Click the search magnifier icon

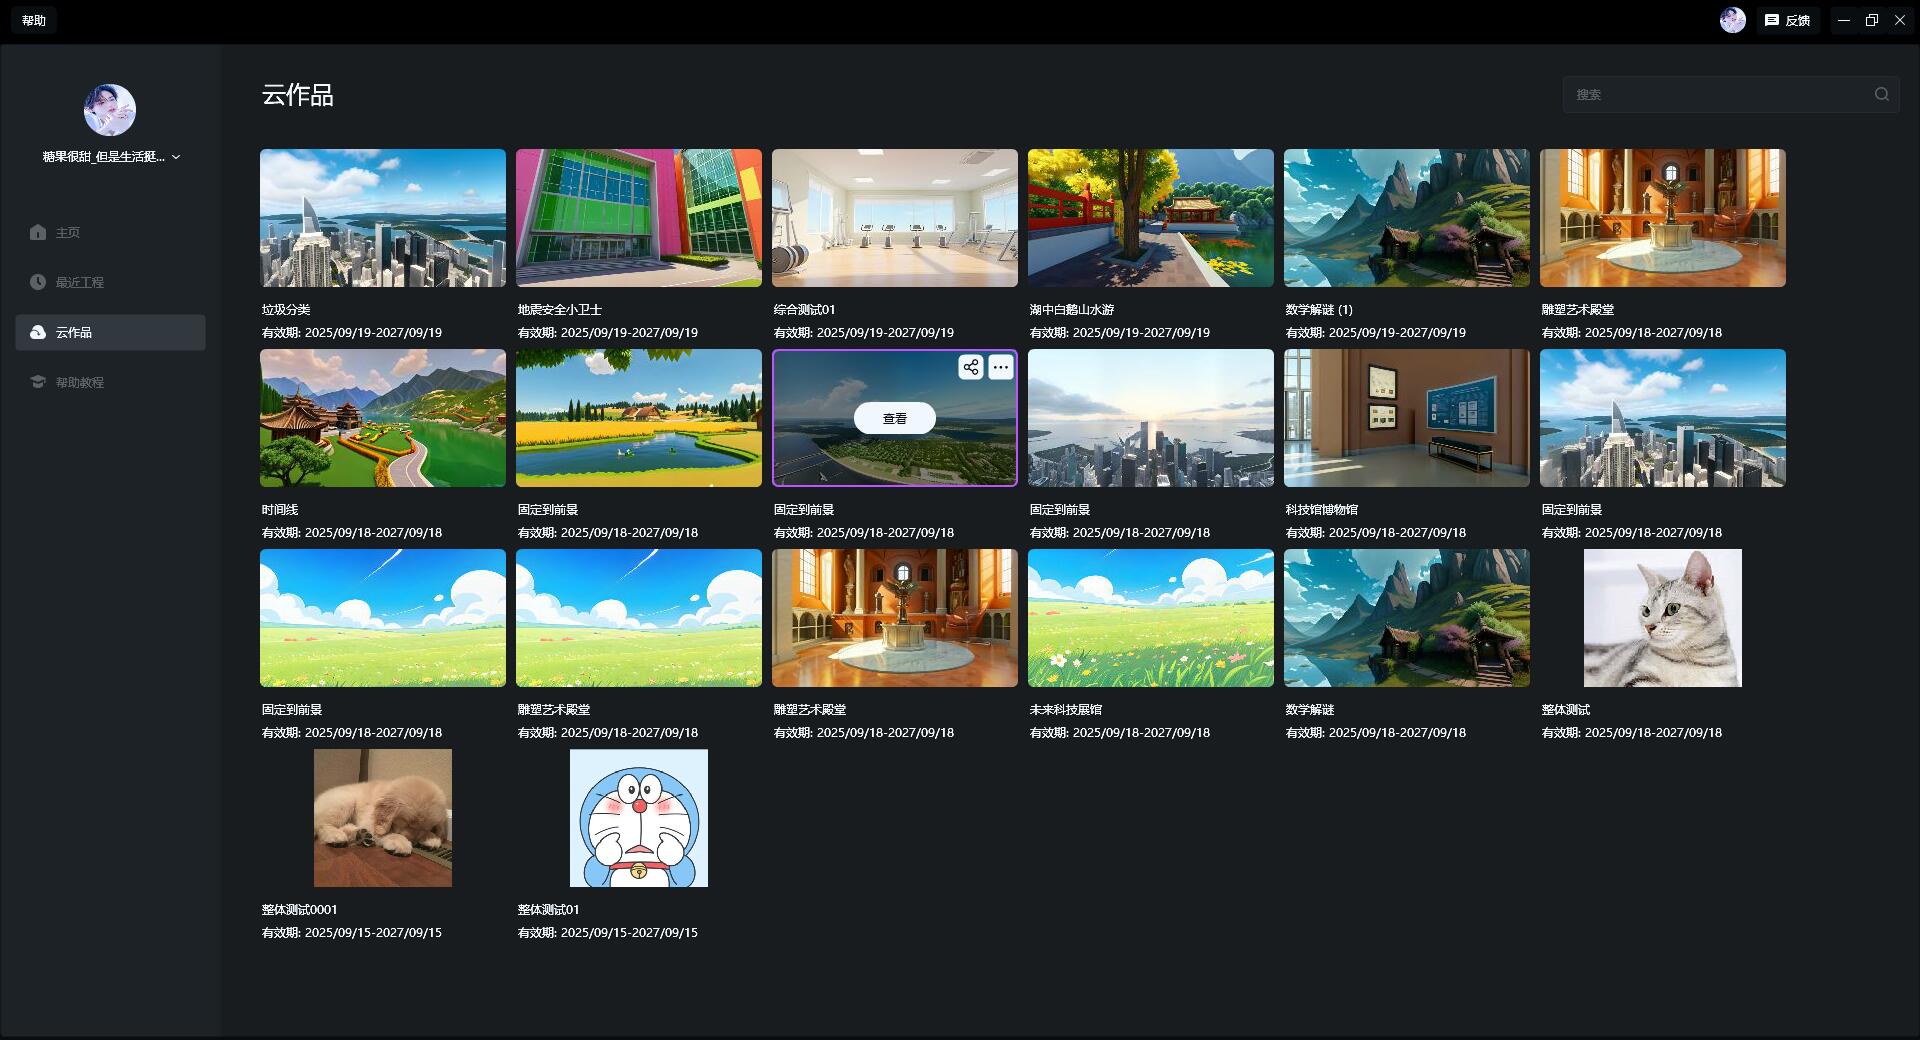pos(1881,94)
